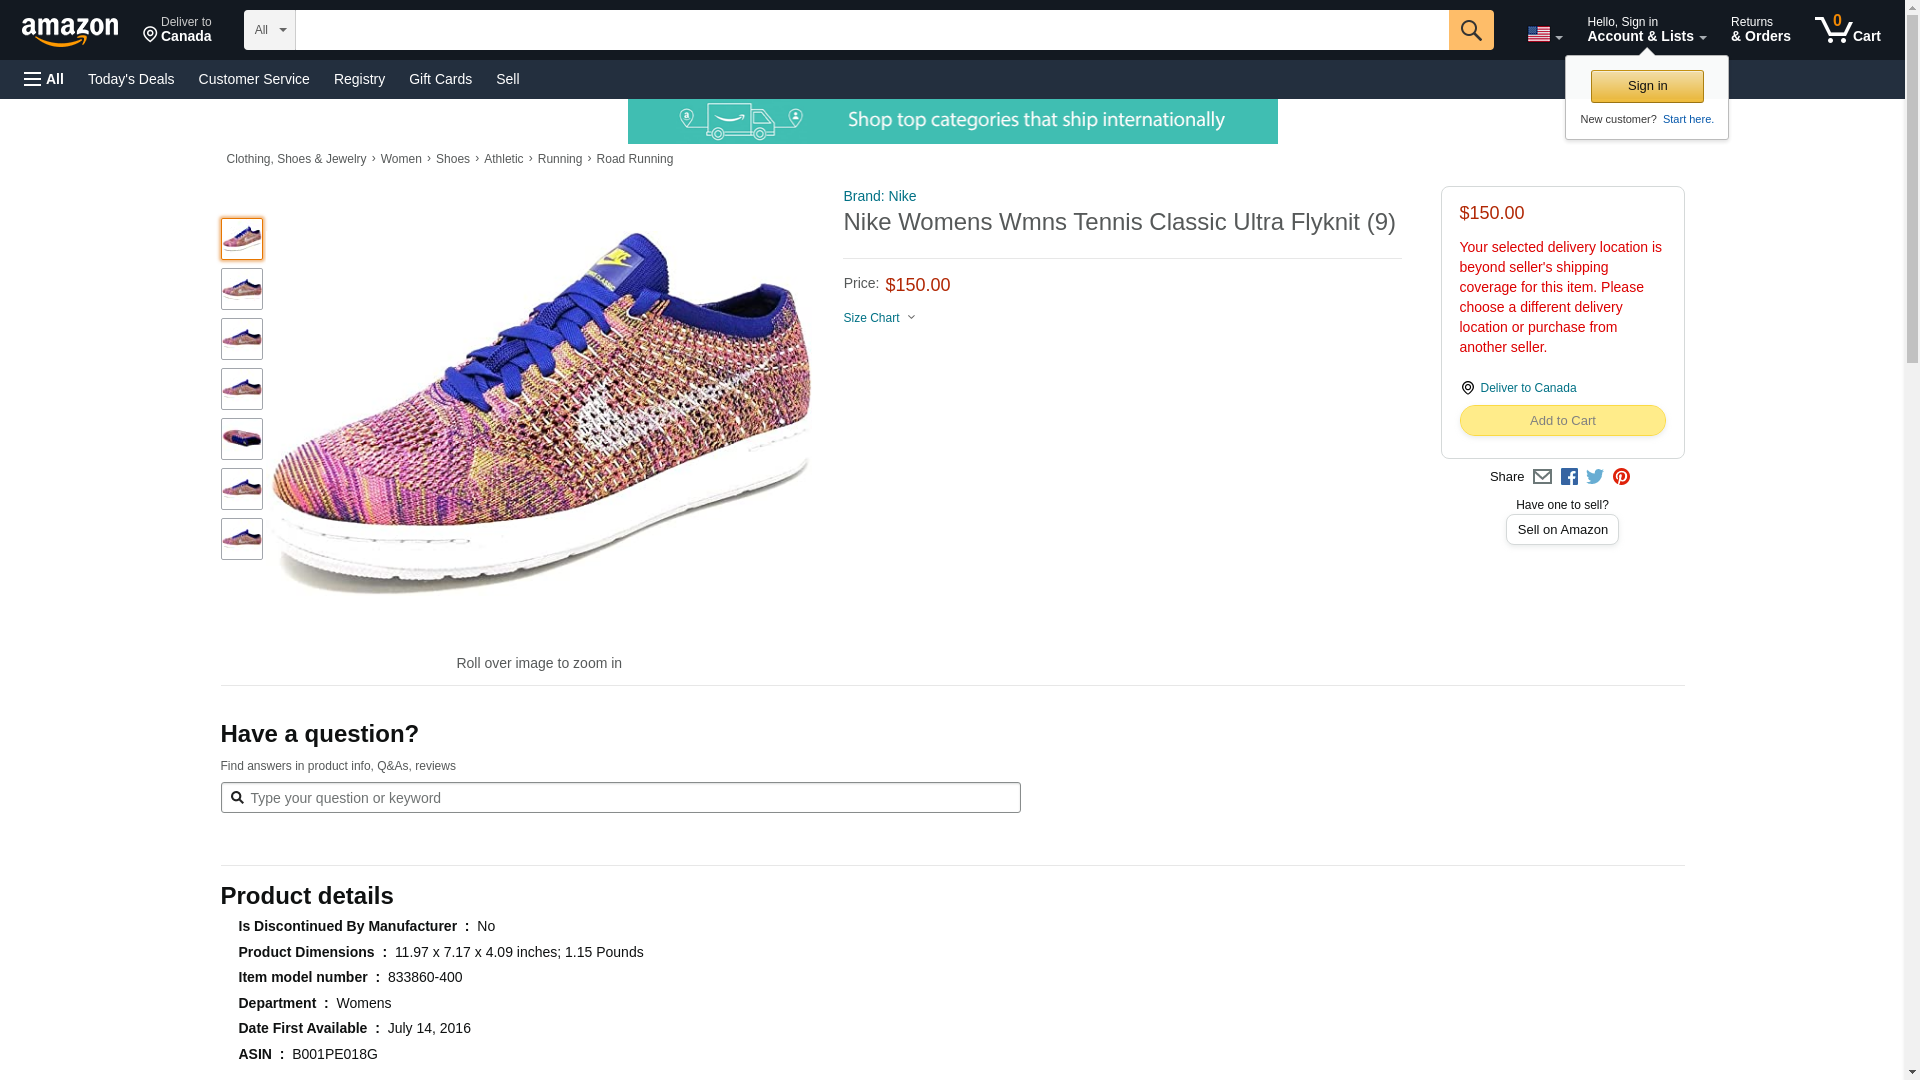Go to Today's Deals
Viewport: 1920px width, 1080px height.
point(131,79)
